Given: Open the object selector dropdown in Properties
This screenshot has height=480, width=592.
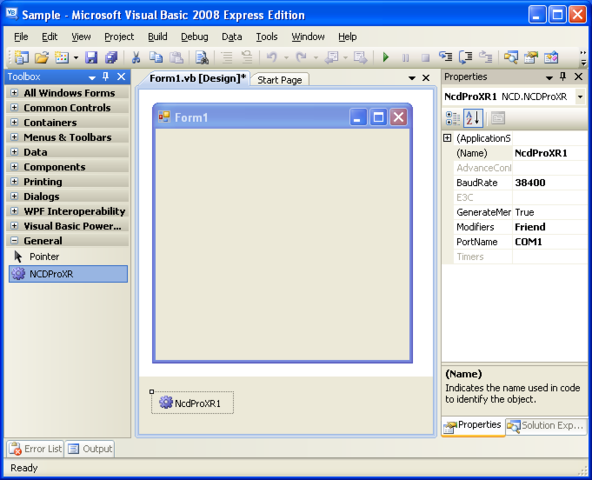Looking at the screenshot, I should tap(580, 97).
